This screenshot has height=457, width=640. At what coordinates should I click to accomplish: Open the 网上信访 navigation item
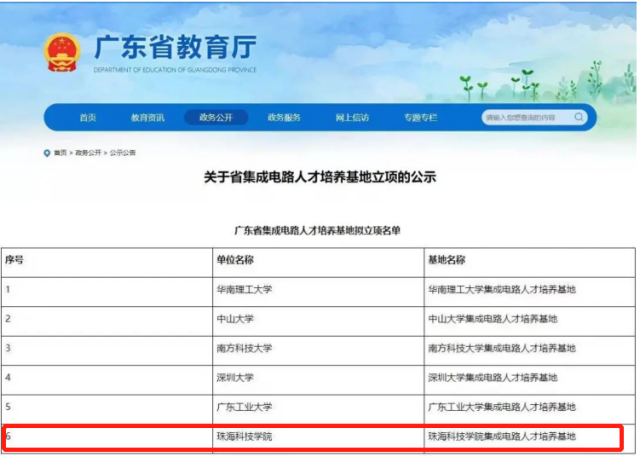pos(352,118)
